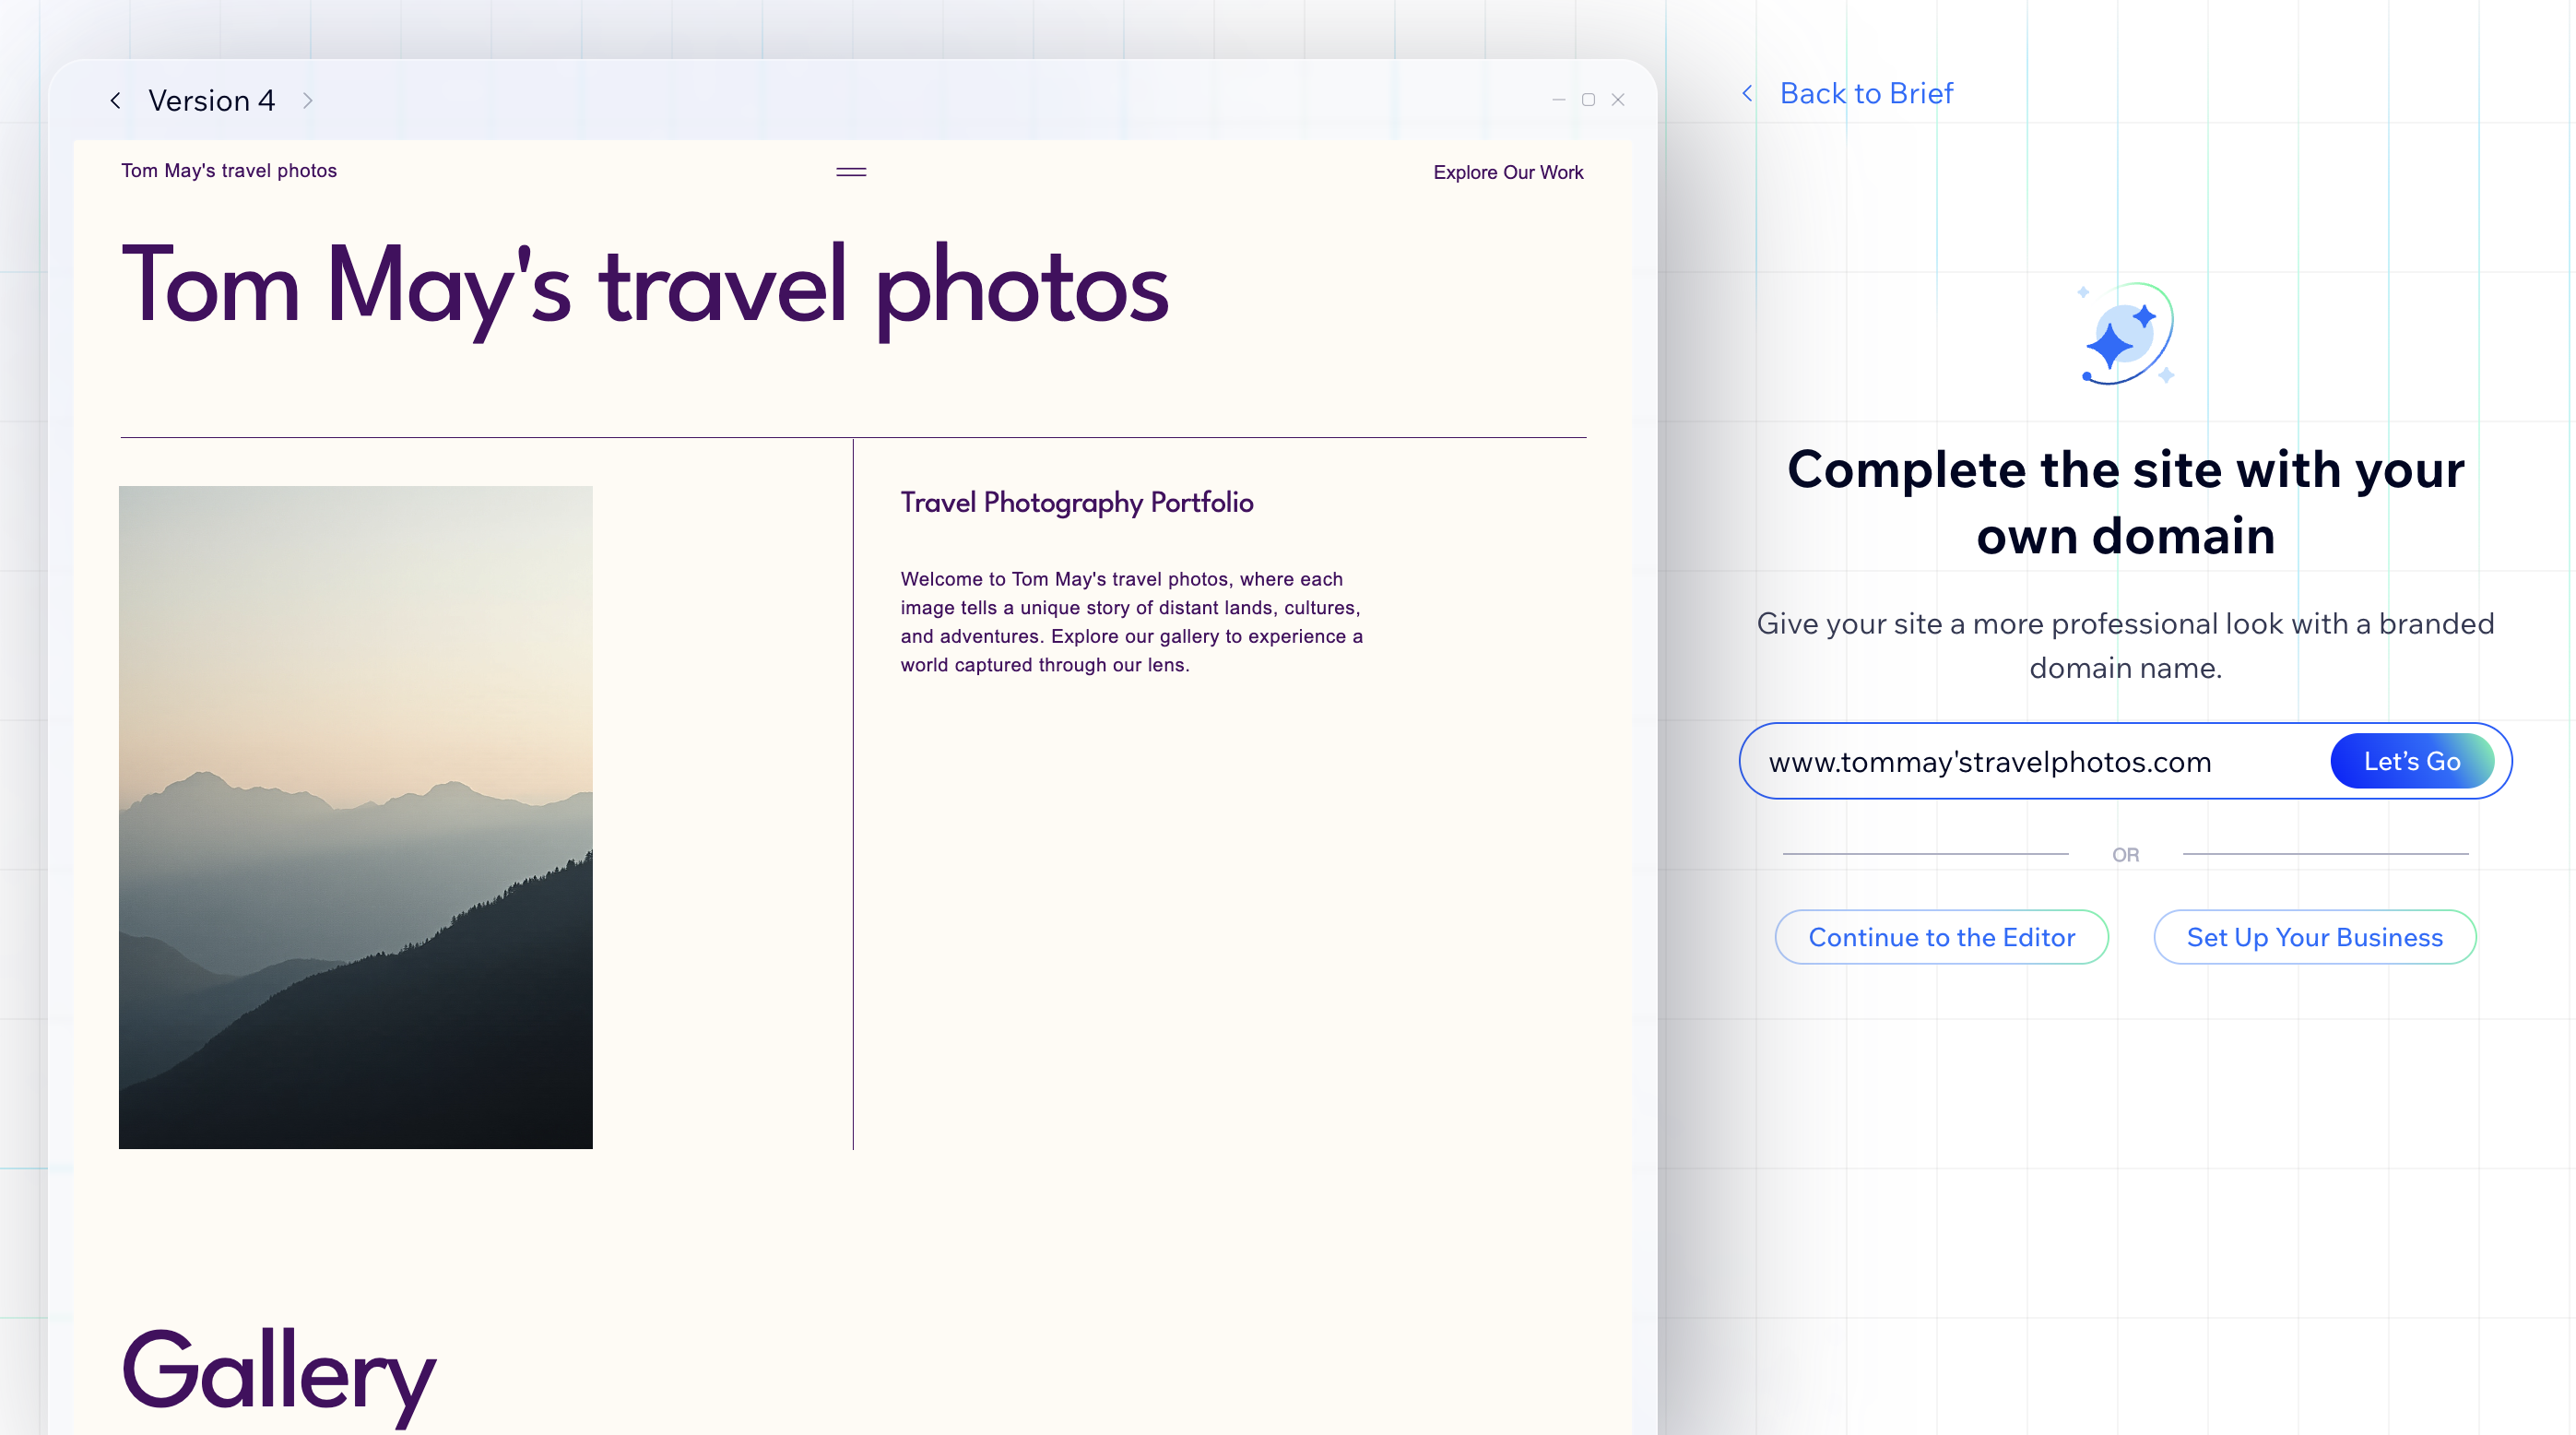The image size is (2576, 1435).
Task: Click the chevron next to Back to Brief
Action: click(1747, 93)
